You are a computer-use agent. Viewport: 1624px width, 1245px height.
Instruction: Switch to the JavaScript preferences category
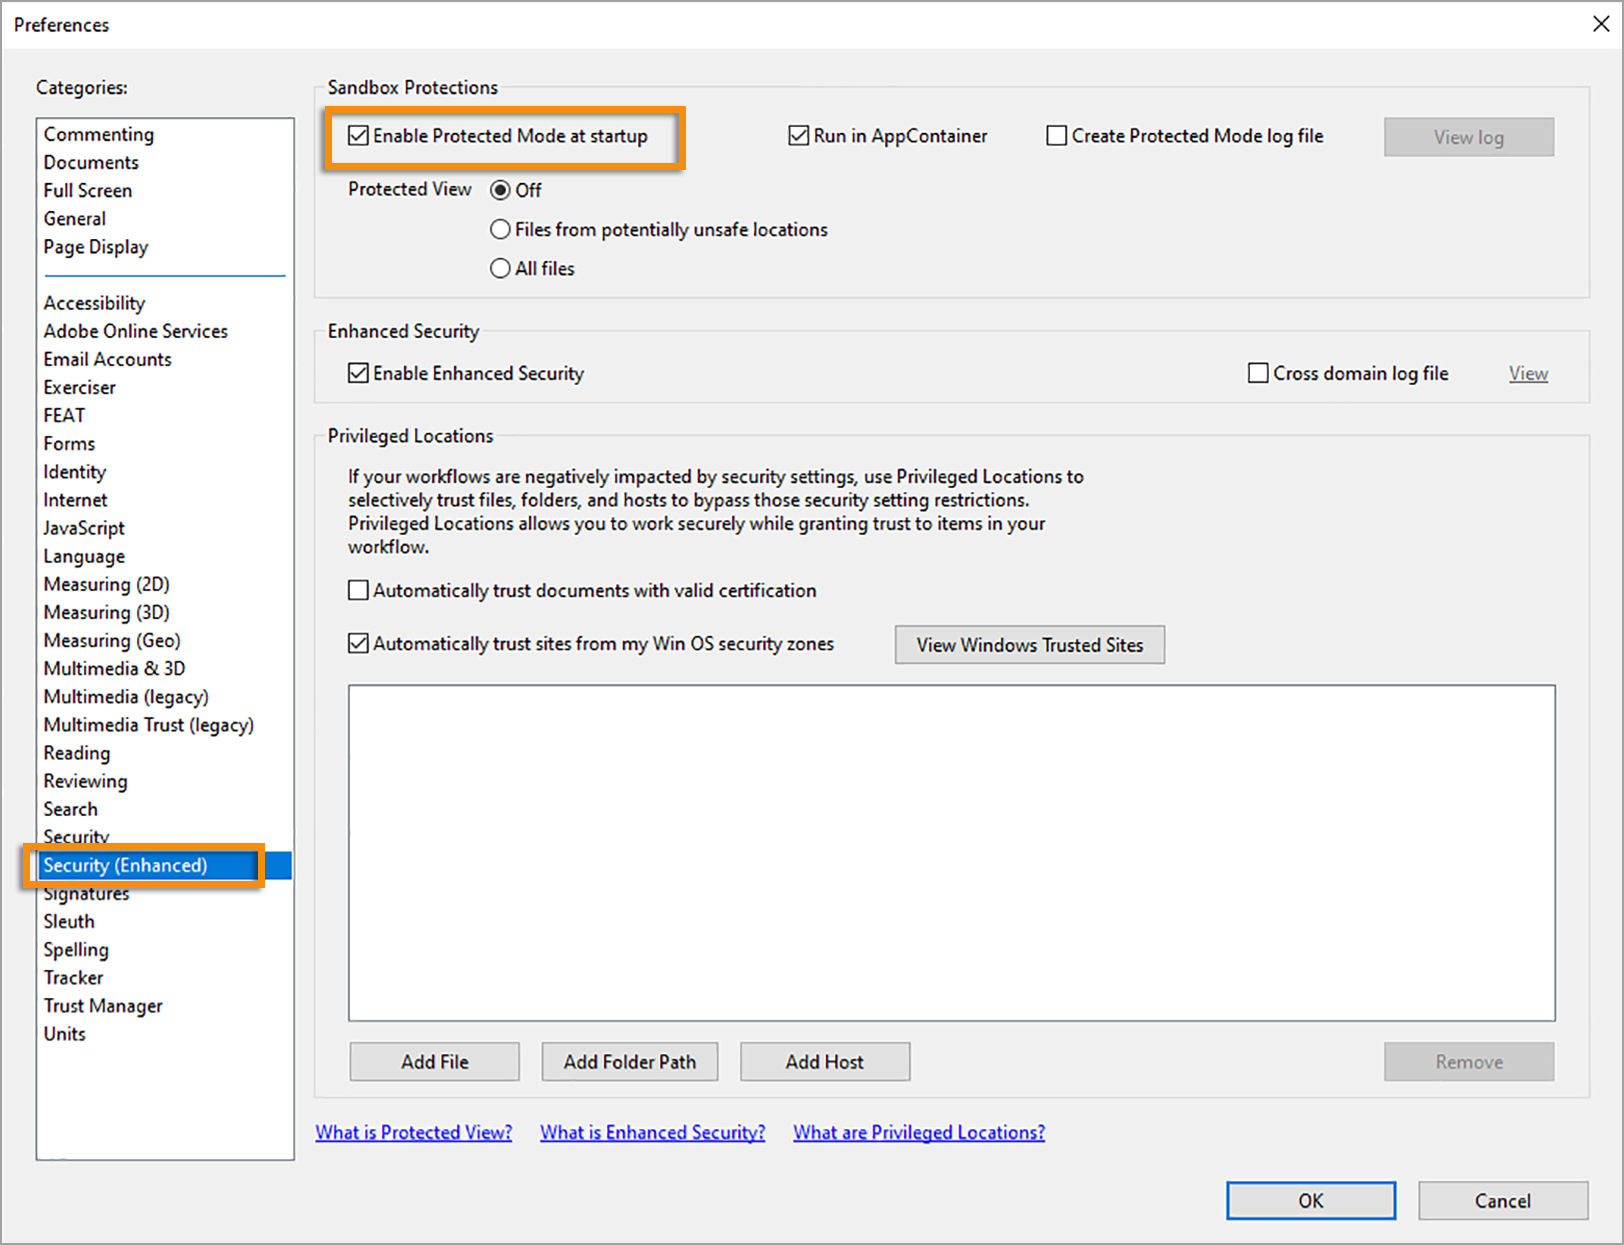(x=83, y=528)
